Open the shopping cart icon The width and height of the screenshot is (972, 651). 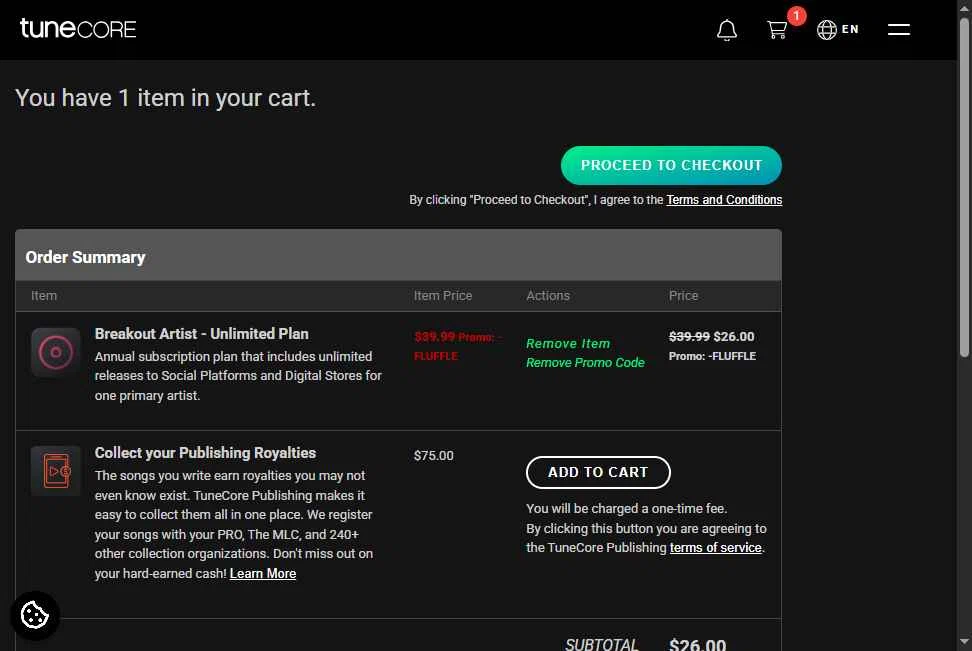point(776,30)
